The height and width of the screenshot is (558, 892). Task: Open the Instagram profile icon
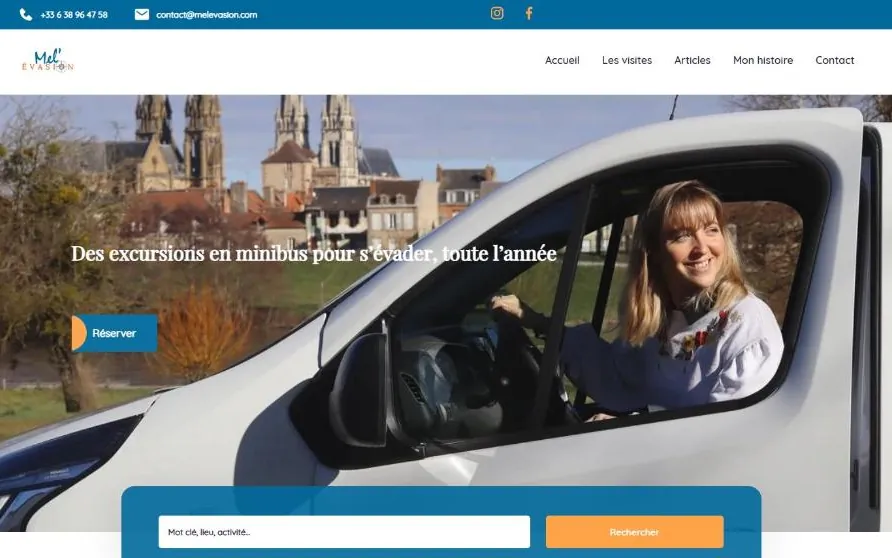pyautogui.click(x=497, y=13)
